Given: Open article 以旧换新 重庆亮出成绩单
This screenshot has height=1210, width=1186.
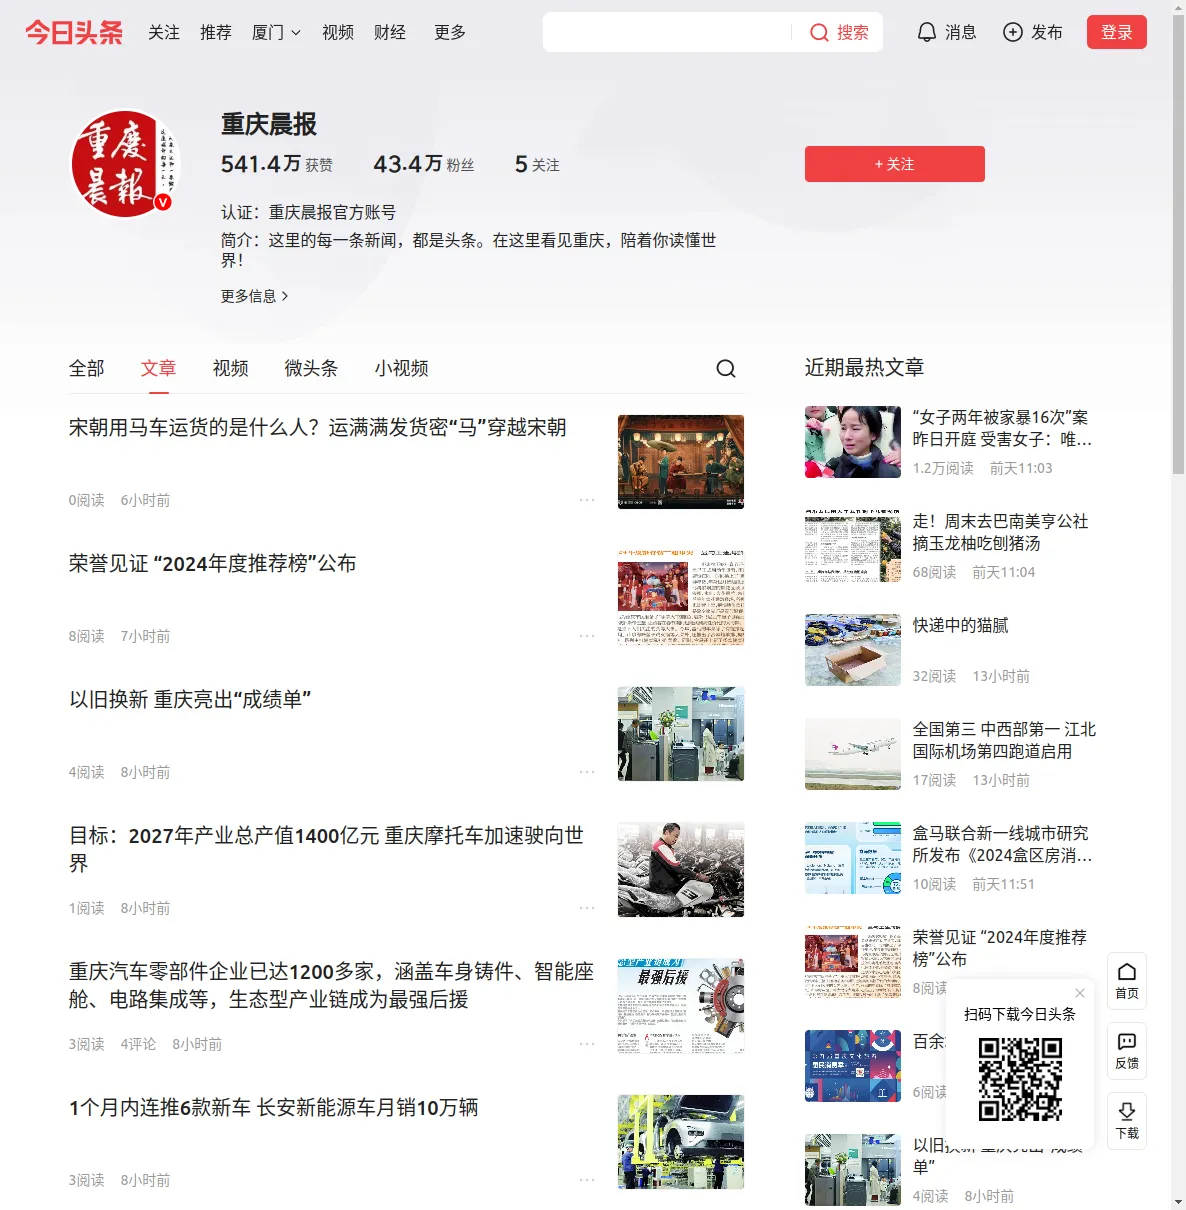Looking at the screenshot, I should tap(190, 700).
